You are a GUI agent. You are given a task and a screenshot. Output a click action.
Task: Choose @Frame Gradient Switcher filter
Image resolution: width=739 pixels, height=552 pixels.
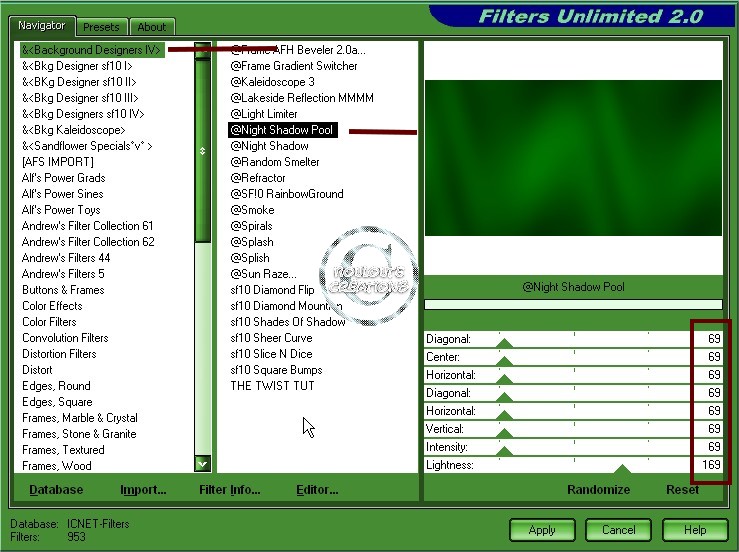click(294, 66)
